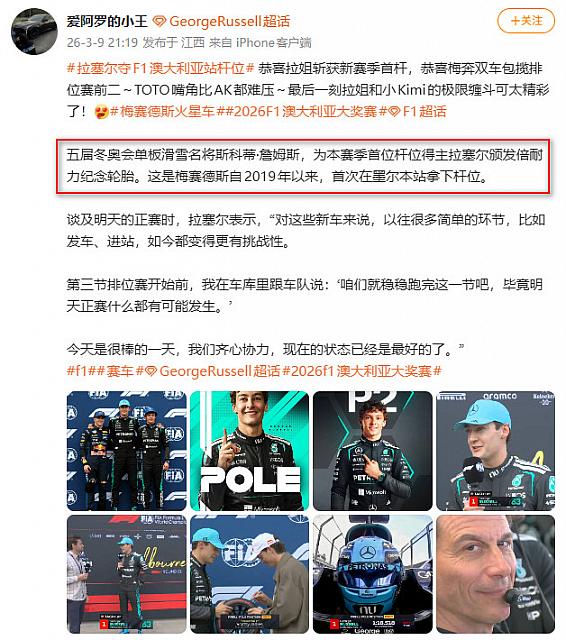The image size is (566, 640).
Task: Open the onboard car helmet photo
Action: pos(373,574)
